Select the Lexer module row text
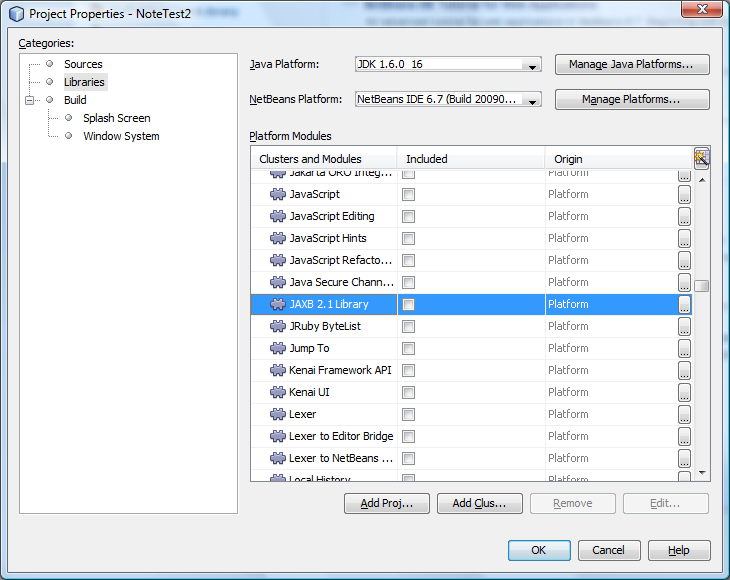Image resolution: width=730 pixels, height=580 pixels. tap(302, 414)
